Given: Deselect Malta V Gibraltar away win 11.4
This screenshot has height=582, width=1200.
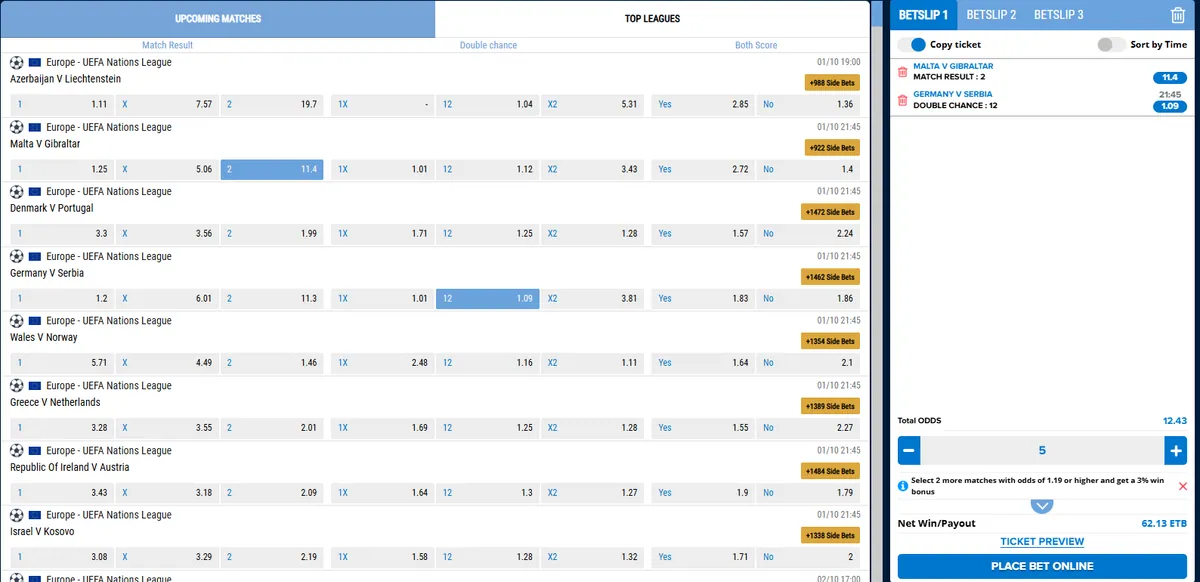Looking at the screenshot, I should pos(271,169).
